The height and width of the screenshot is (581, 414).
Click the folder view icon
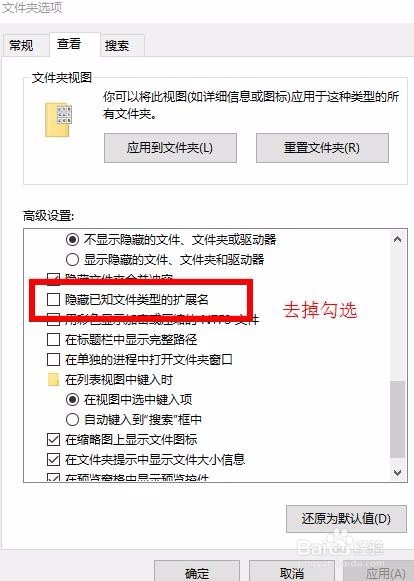58,120
